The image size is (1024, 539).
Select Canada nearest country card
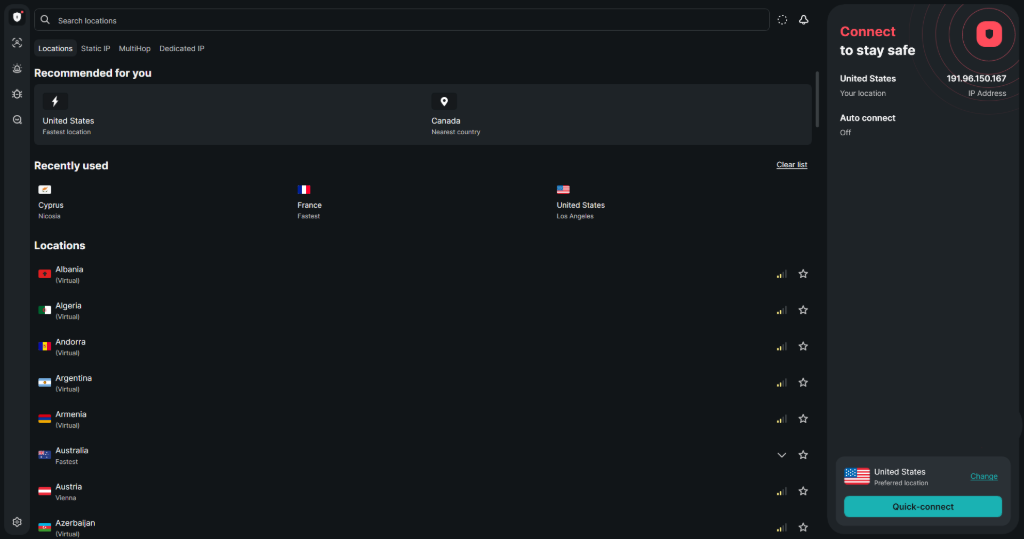coord(618,114)
